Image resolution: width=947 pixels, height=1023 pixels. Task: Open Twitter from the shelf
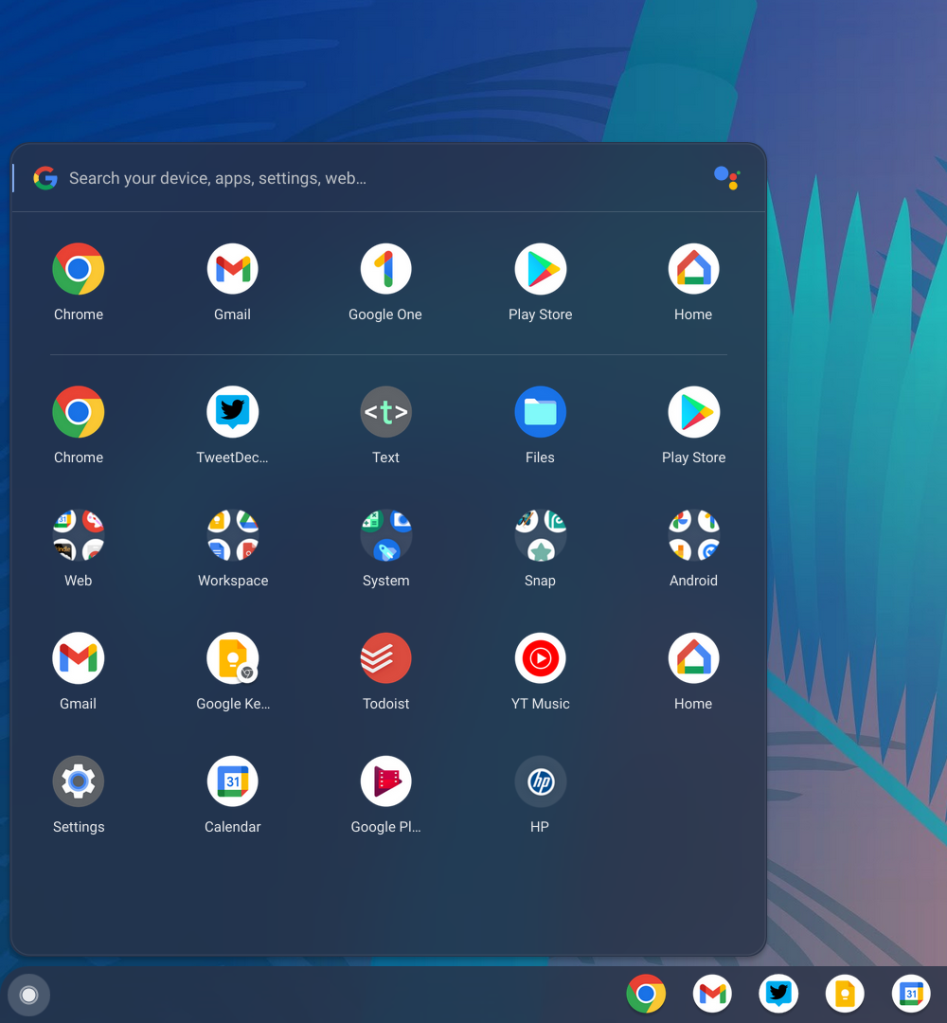point(778,993)
